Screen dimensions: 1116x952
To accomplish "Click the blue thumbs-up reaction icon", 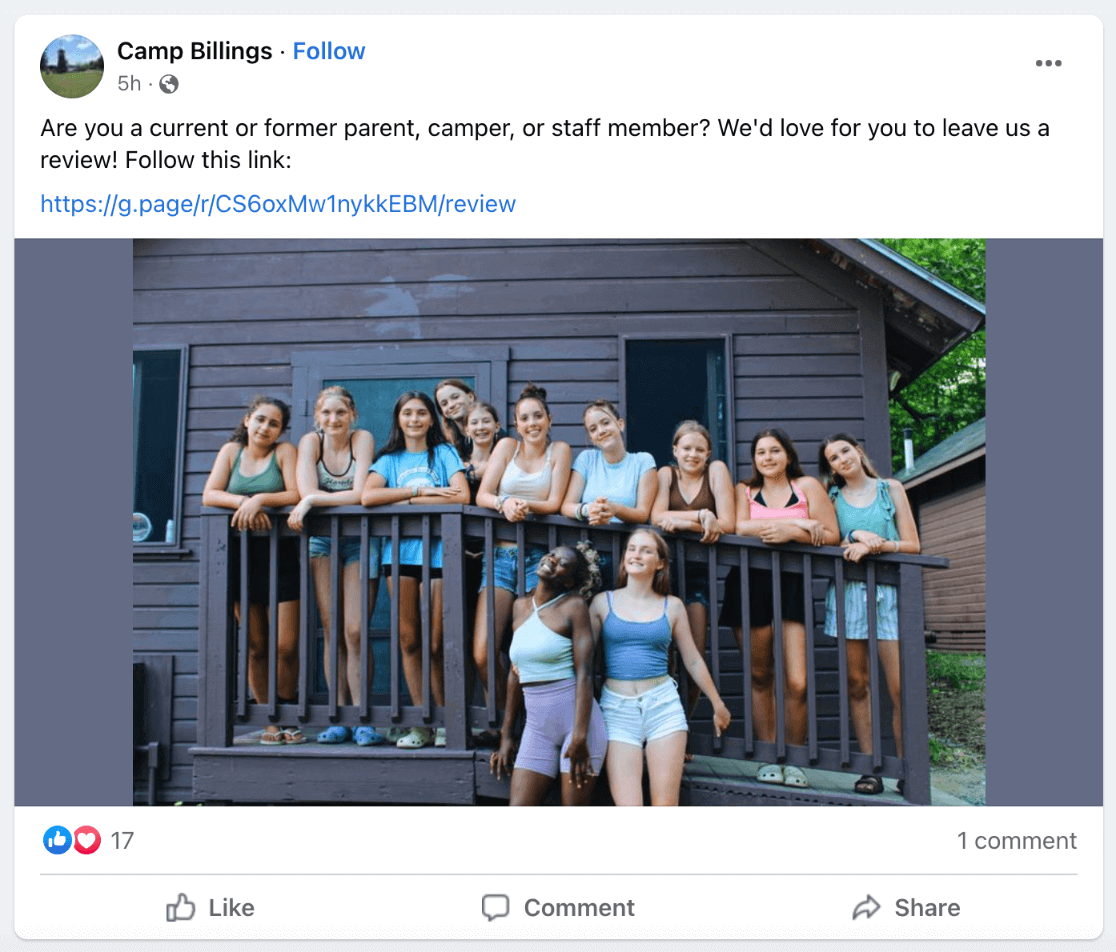I will point(57,841).
